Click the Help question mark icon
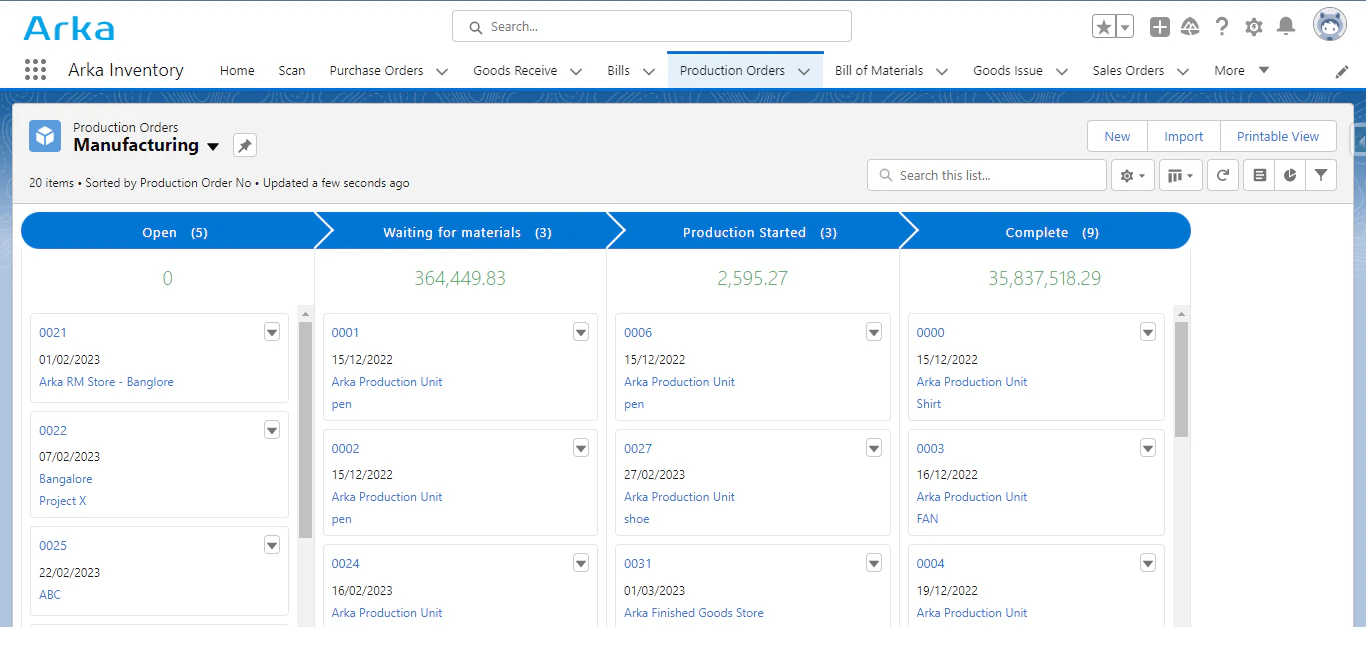This screenshot has height=664, width=1366. tap(1222, 27)
